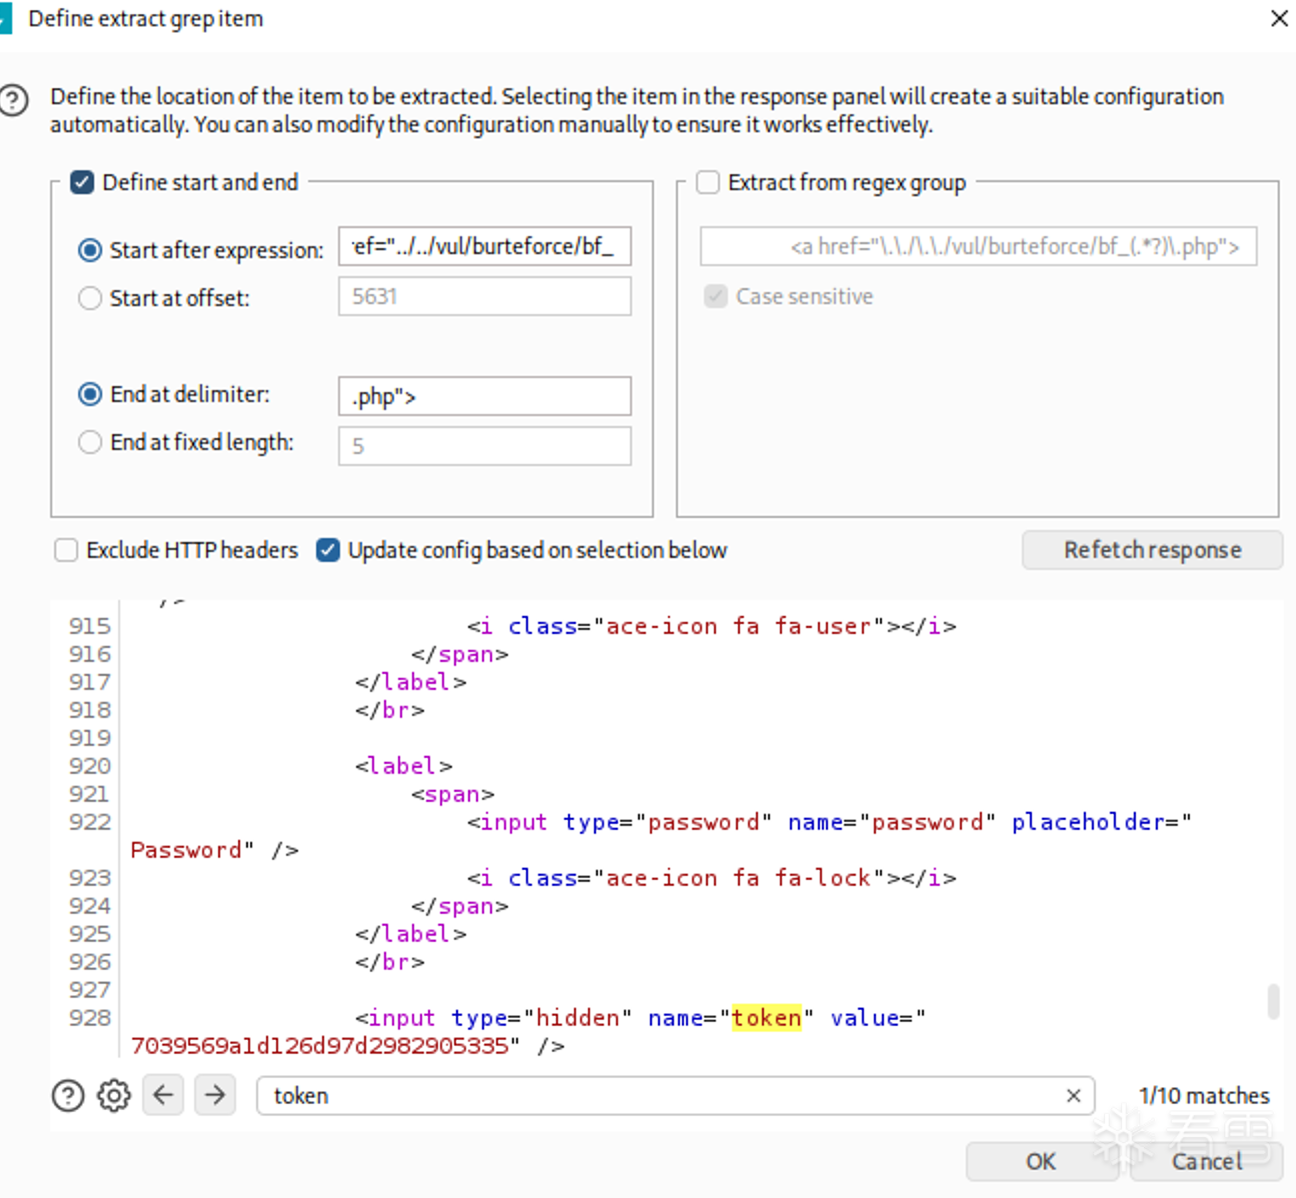This screenshot has width=1296, height=1198.
Task: Open search settings gear icon
Action: (114, 1096)
